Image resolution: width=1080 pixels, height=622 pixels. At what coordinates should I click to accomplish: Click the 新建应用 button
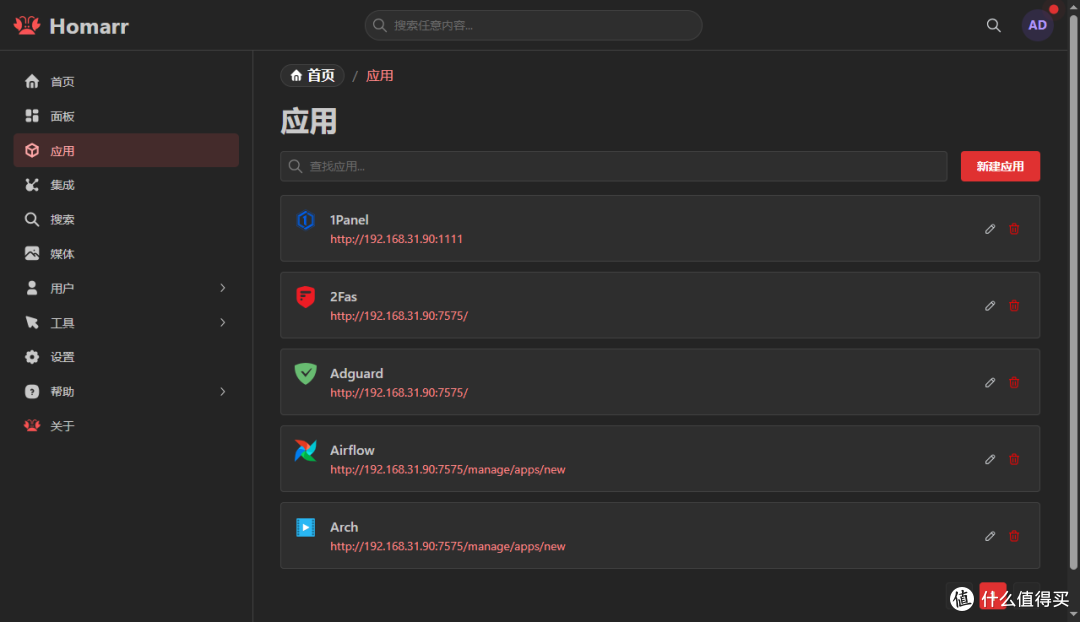[1000, 166]
